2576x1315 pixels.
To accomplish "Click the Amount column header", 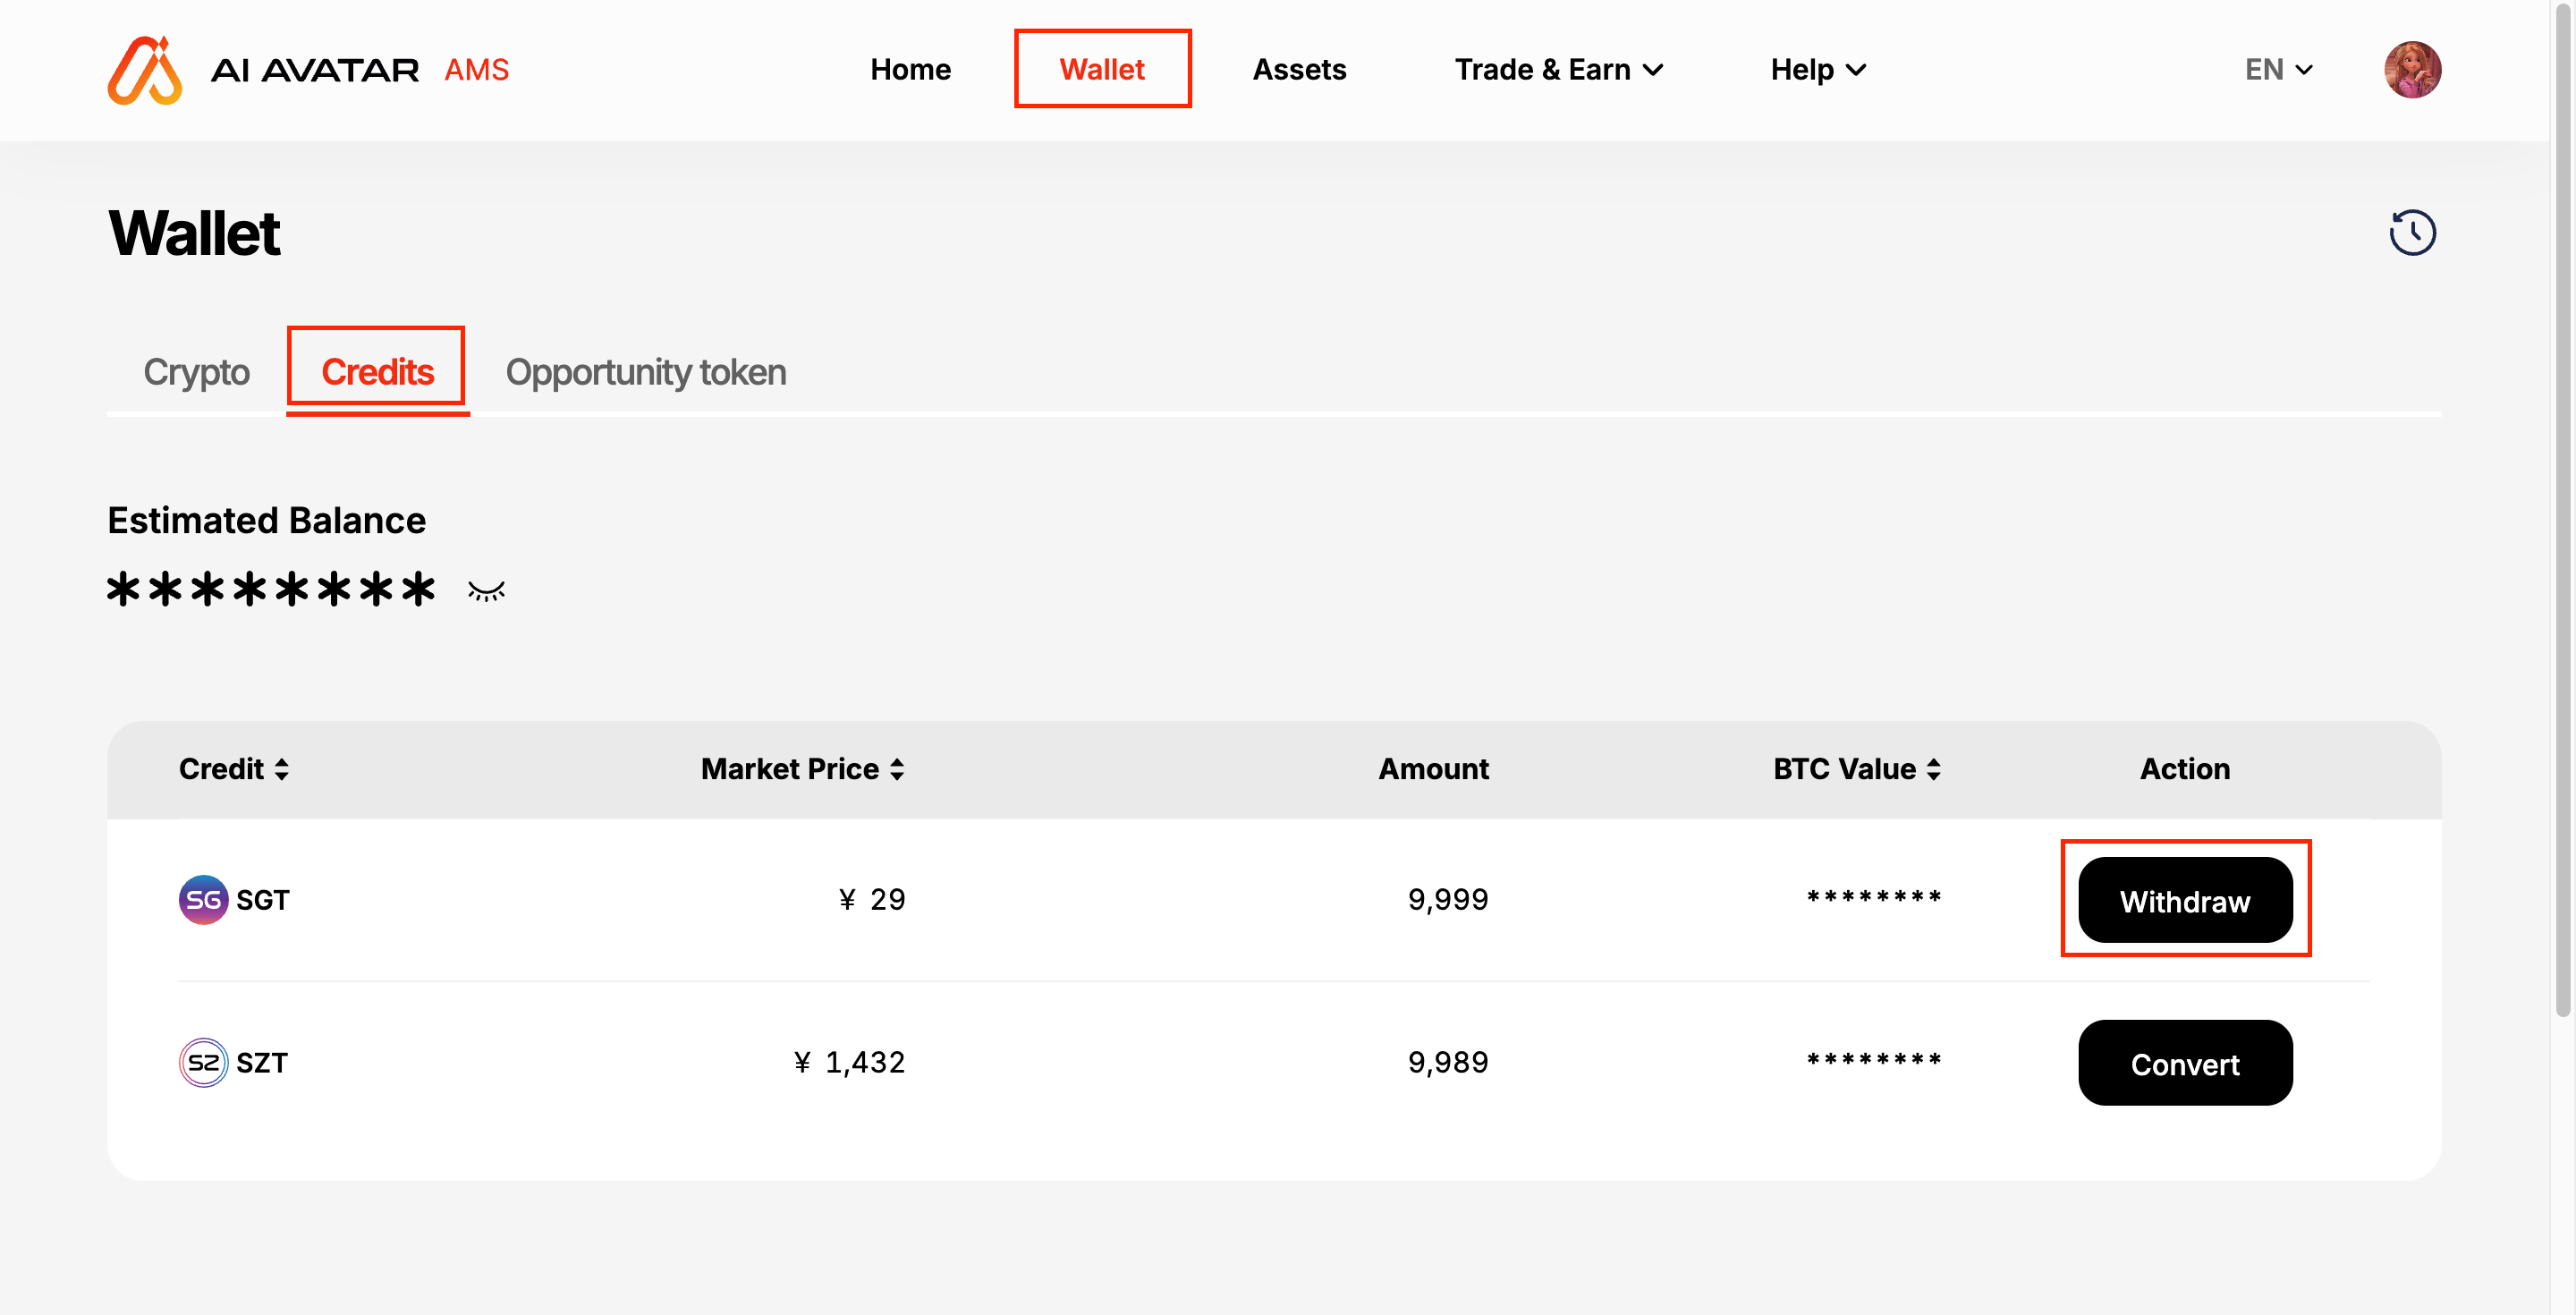I will point(1433,769).
